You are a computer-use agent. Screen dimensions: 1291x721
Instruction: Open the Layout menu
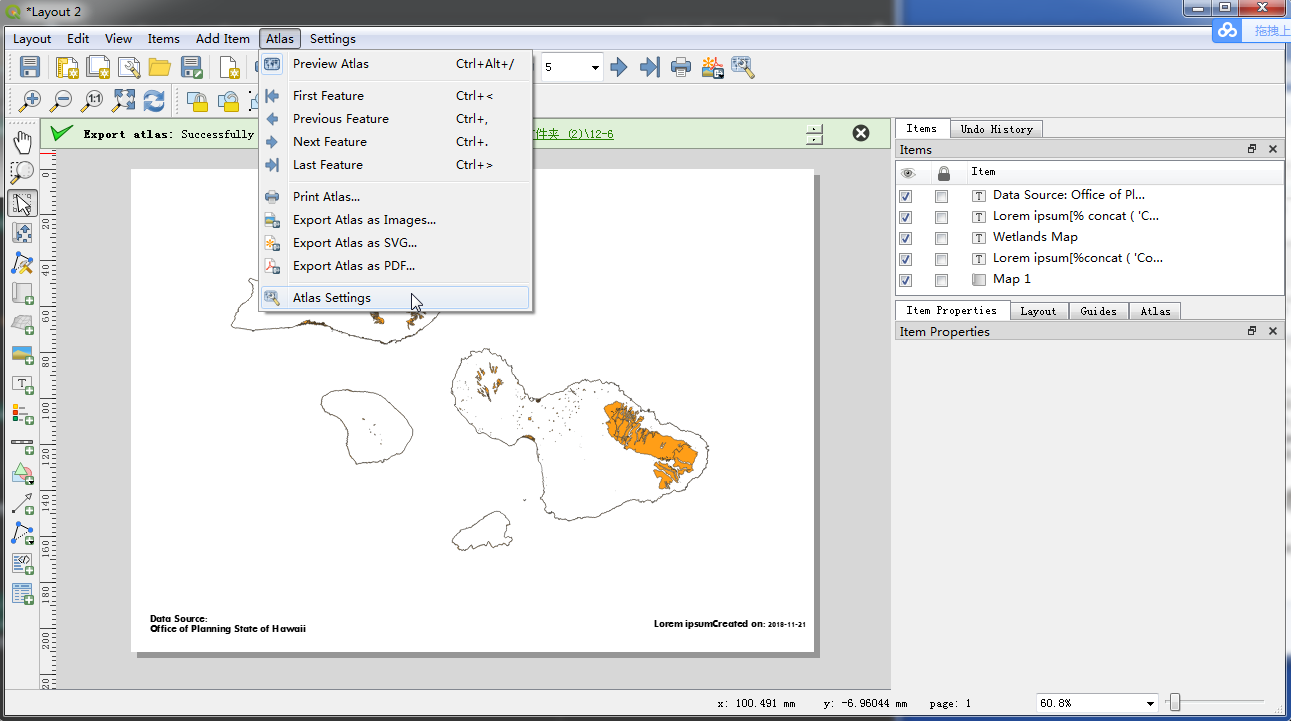tap(32, 39)
